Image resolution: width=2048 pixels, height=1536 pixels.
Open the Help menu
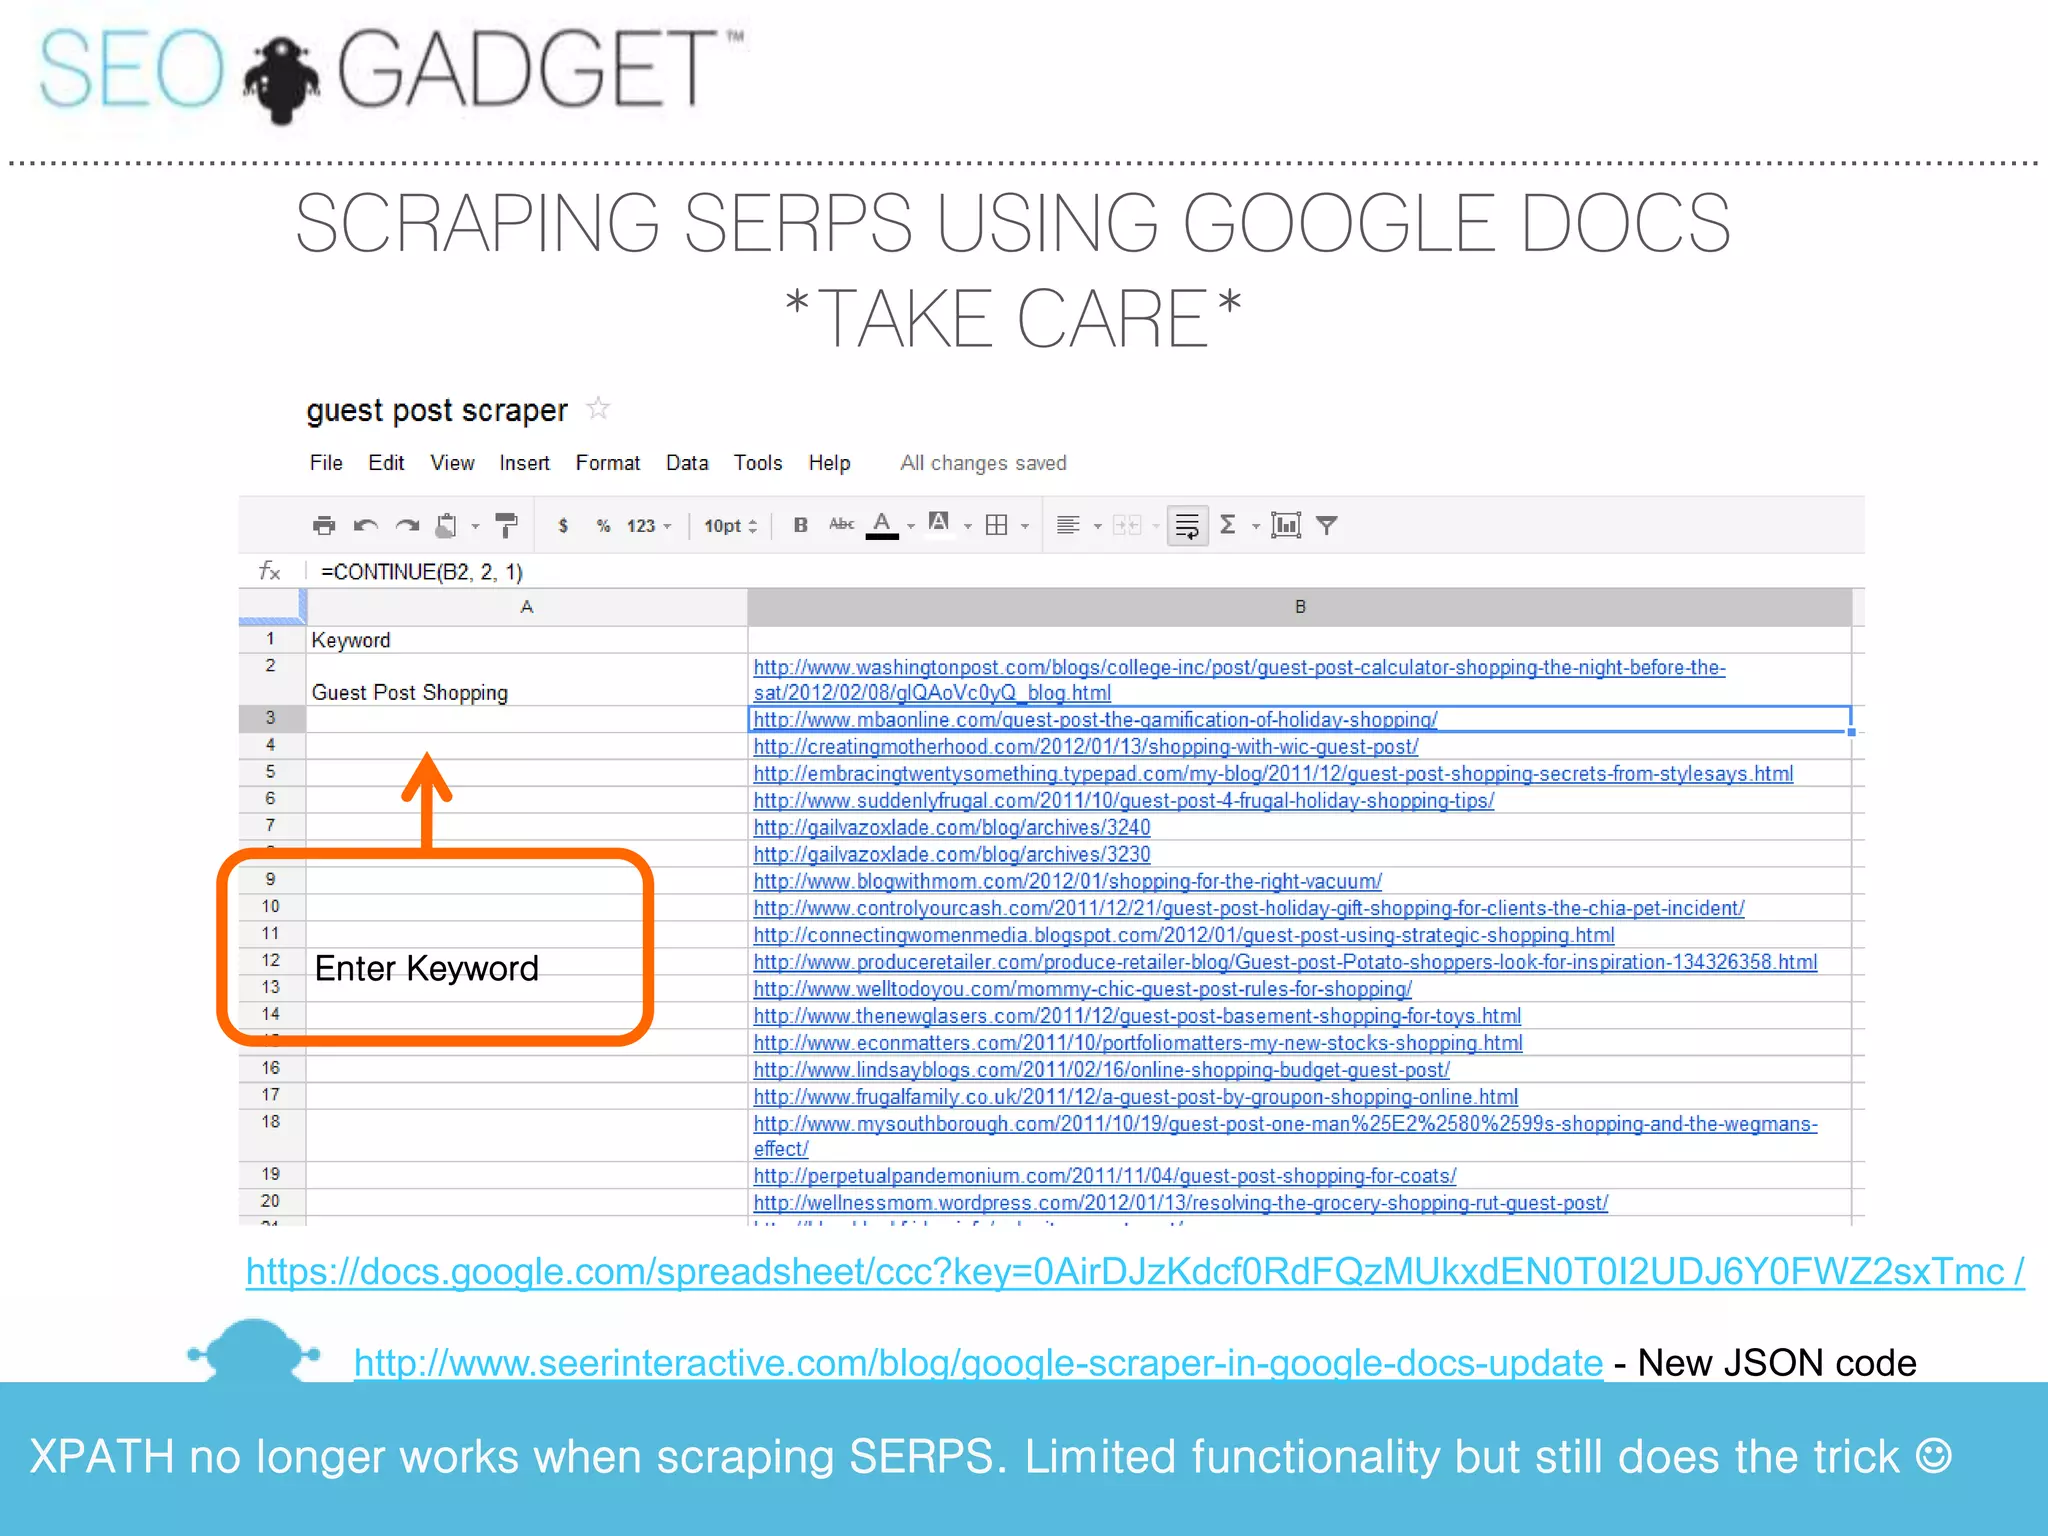tap(829, 463)
